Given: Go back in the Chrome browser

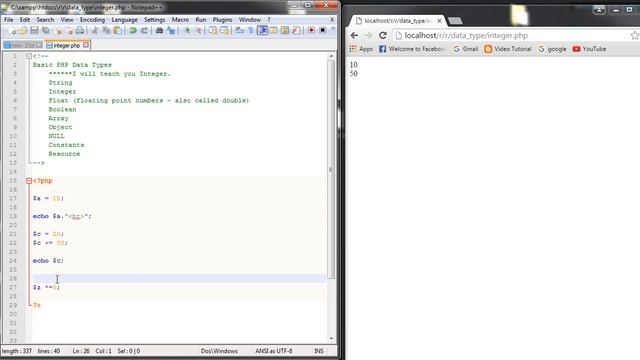Looking at the screenshot, I should [x=354, y=36].
